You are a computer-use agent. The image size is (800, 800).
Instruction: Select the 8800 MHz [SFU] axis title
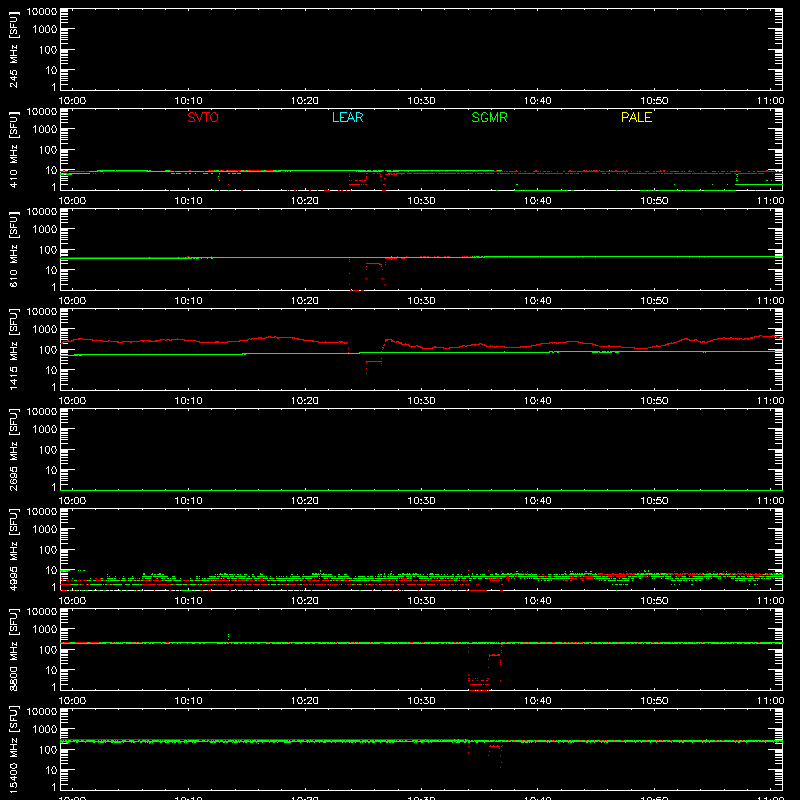(x=13, y=649)
